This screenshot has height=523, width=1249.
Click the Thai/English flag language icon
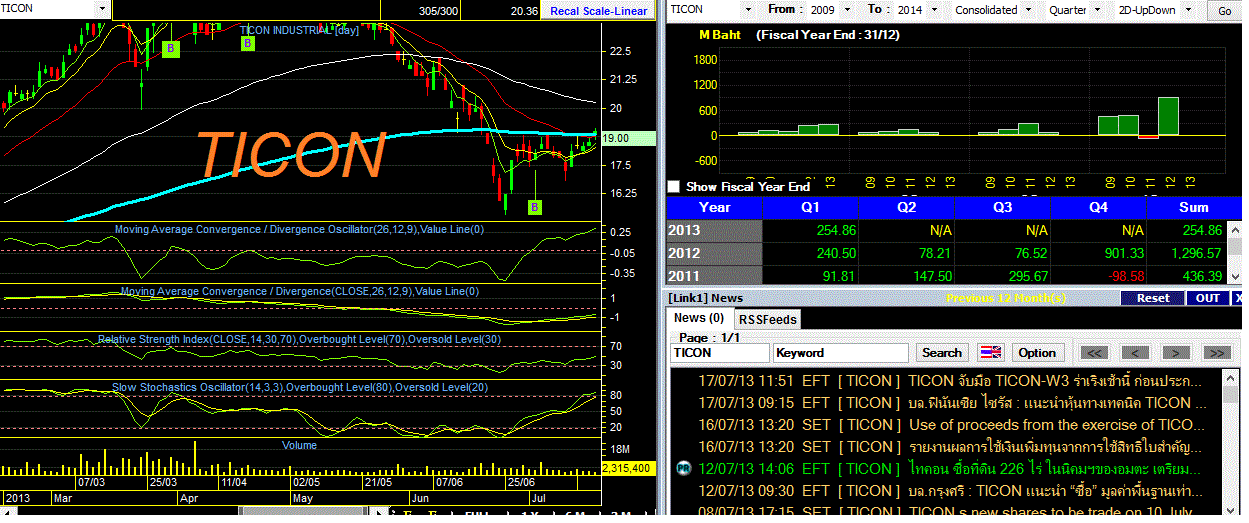pos(990,353)
